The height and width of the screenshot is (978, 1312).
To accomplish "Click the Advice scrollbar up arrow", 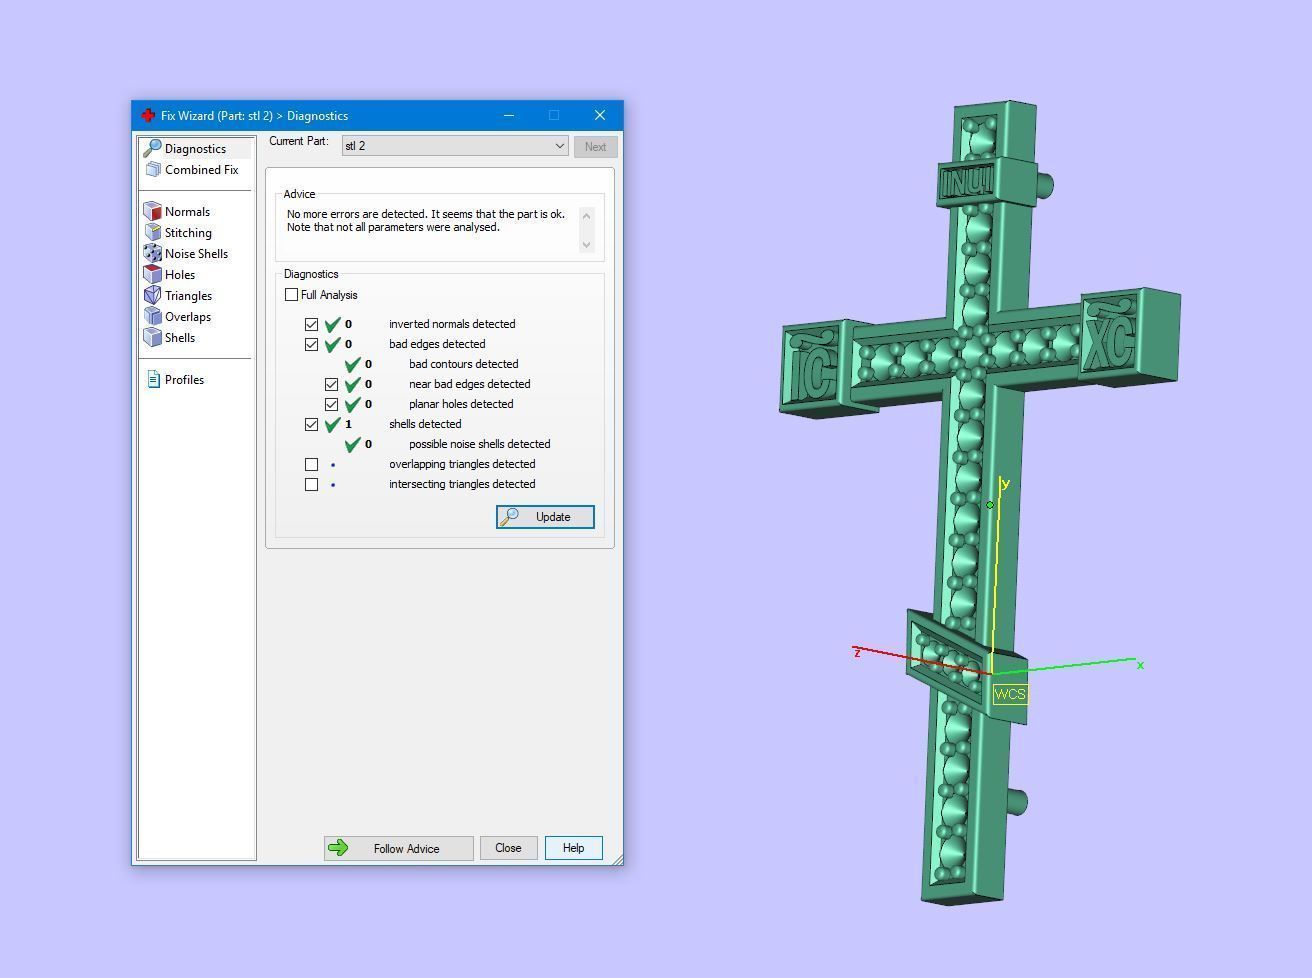I will click(x=587, y=216).
